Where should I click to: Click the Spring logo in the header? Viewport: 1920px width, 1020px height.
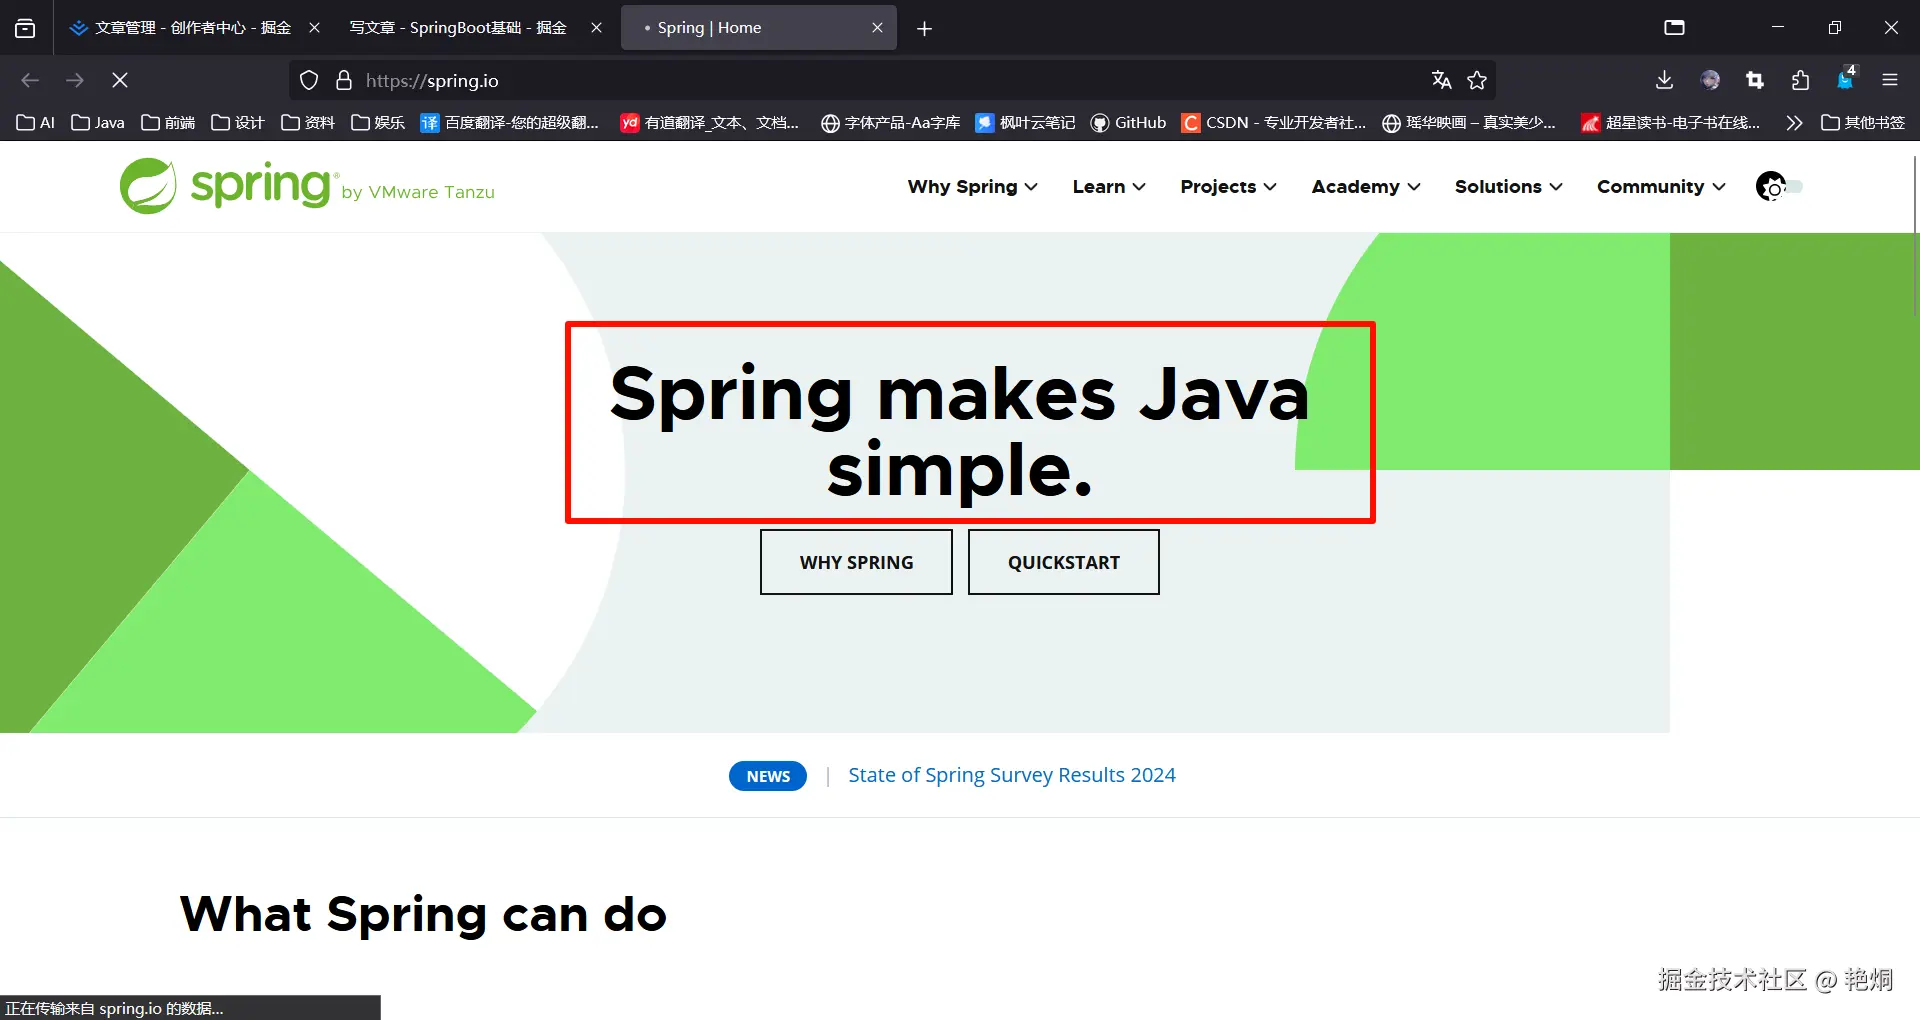(307, 186)
